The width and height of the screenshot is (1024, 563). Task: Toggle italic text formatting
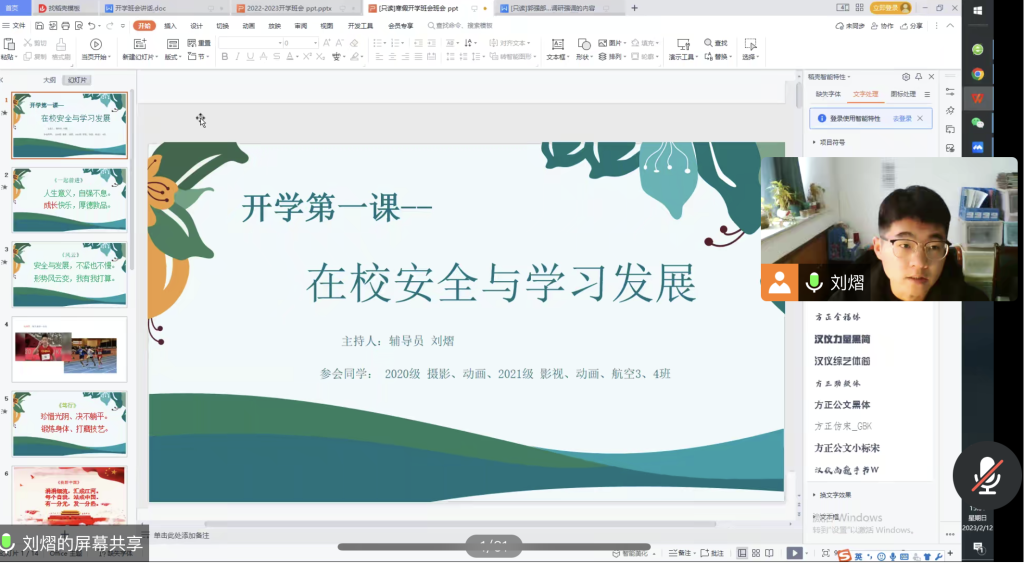[238, 57]
